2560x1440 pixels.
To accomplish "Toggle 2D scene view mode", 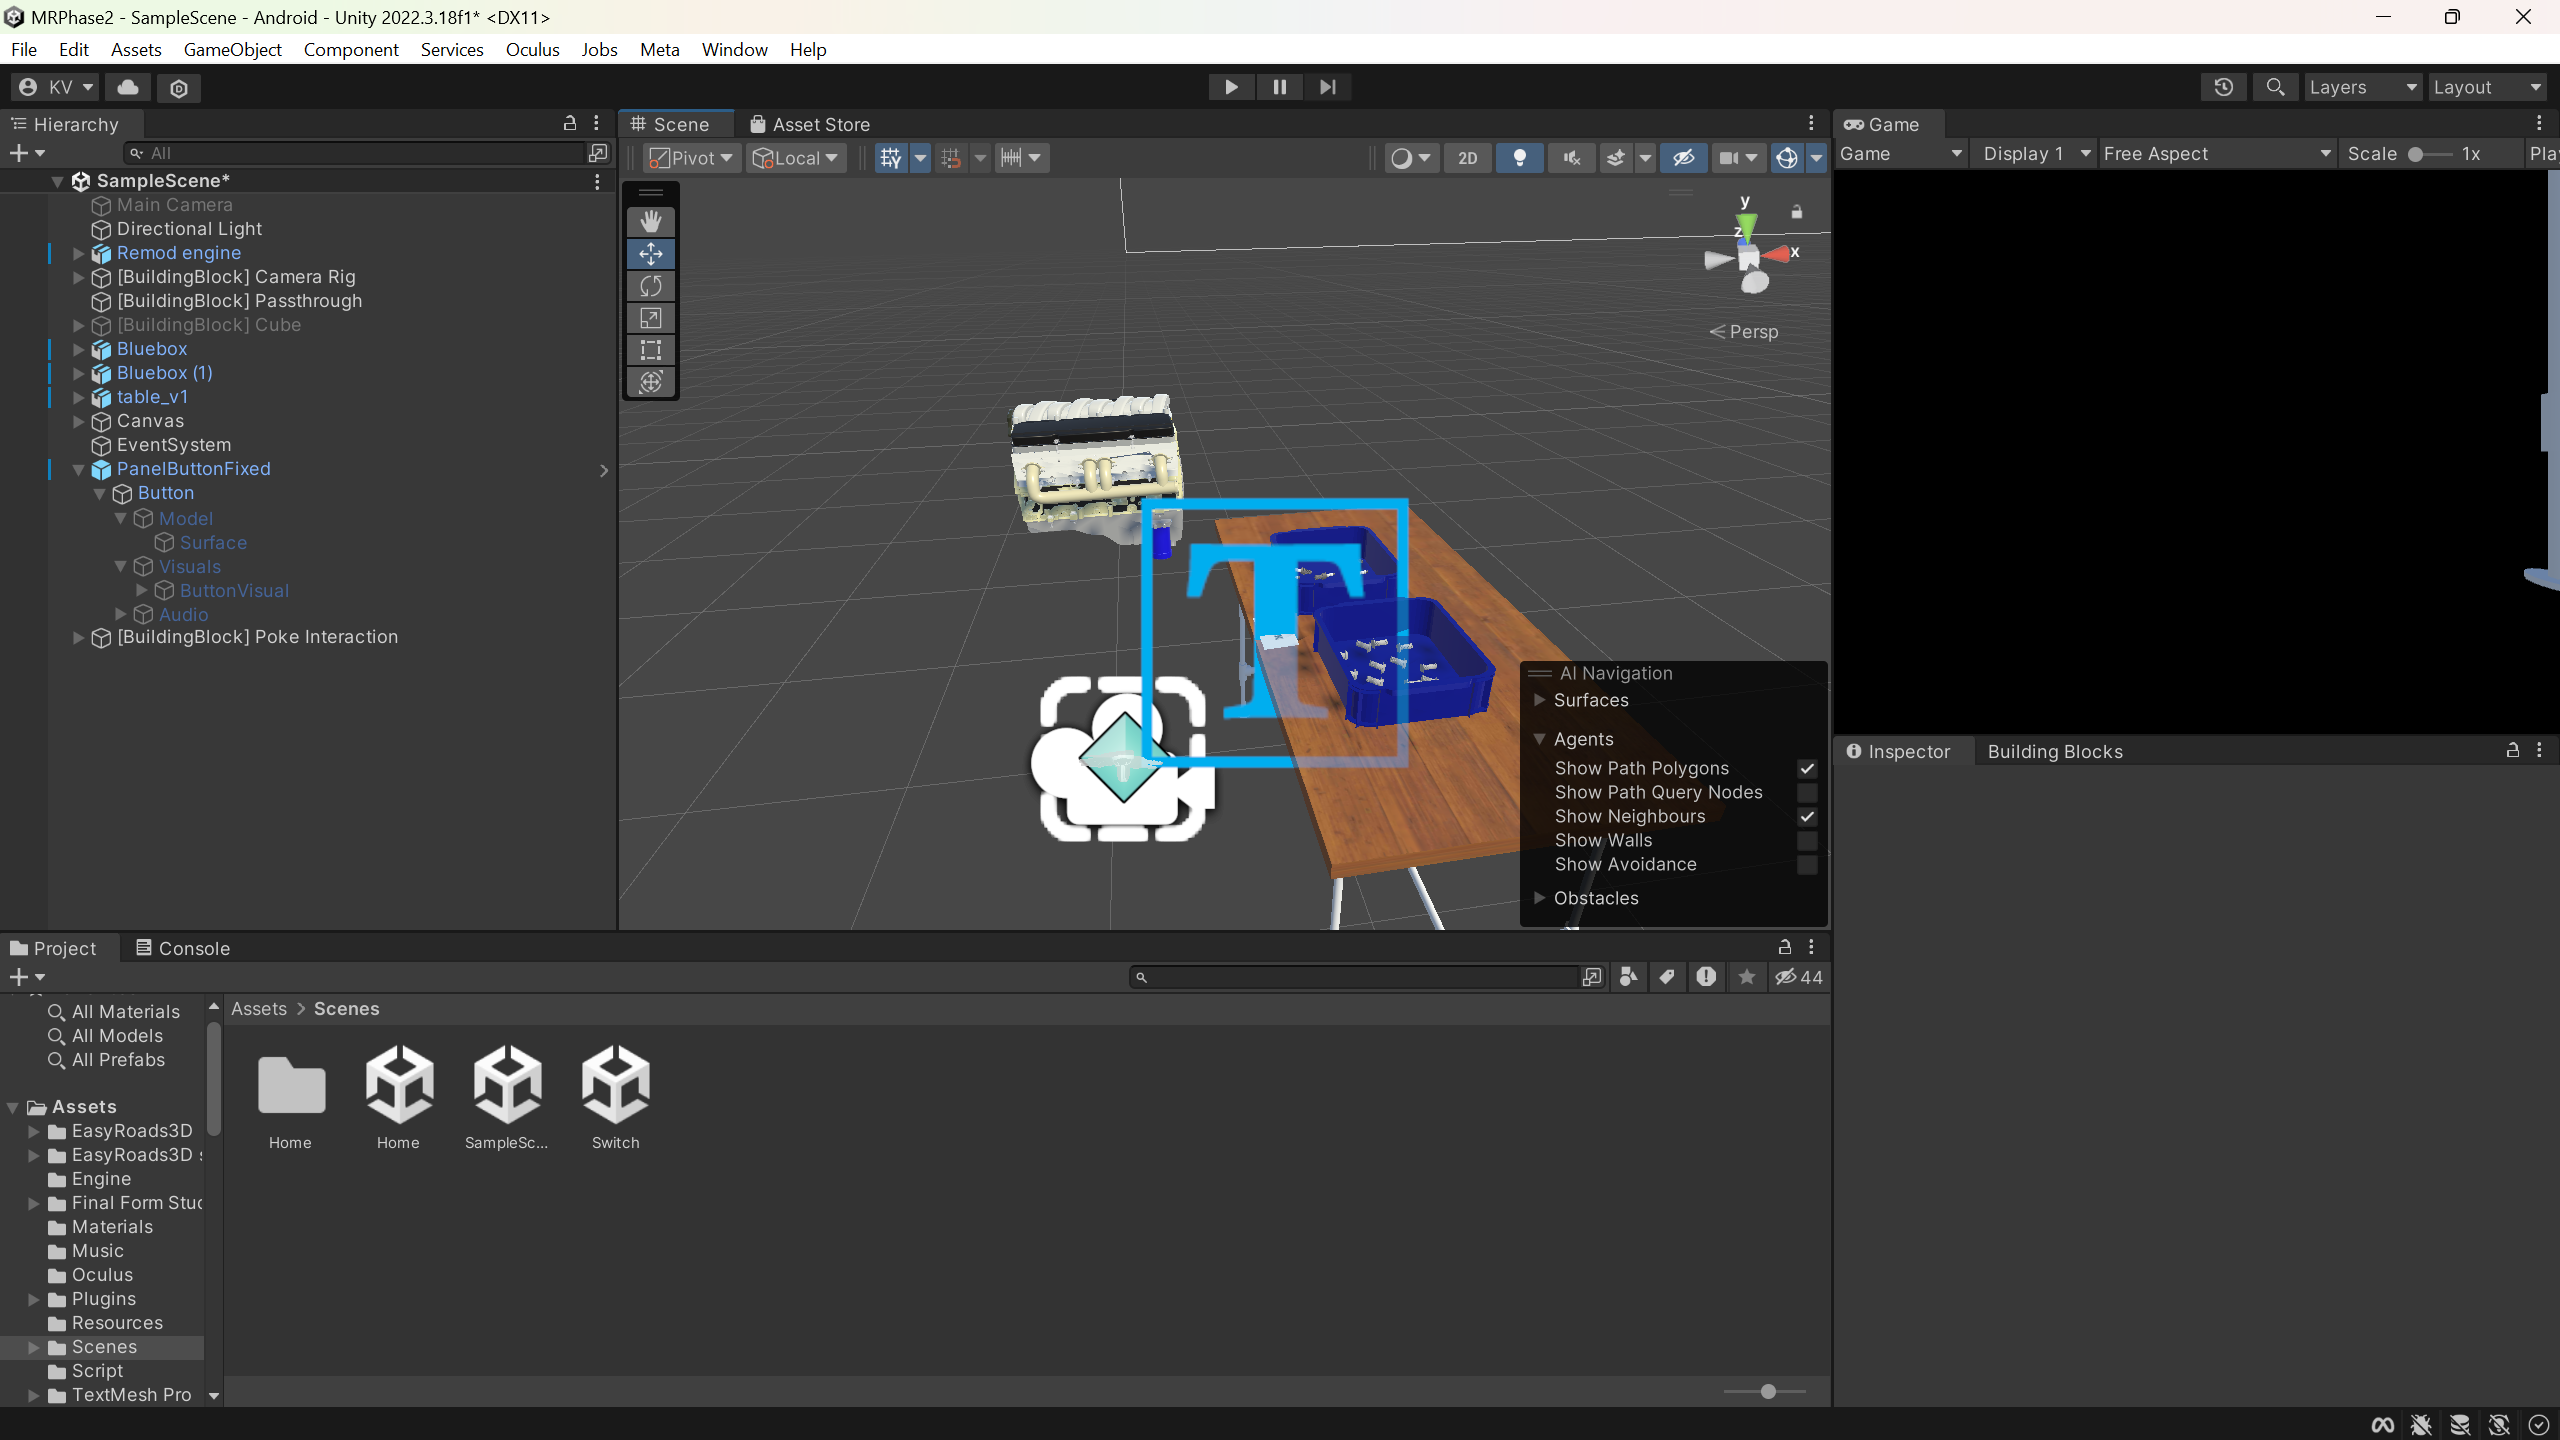I will 1467,158.
